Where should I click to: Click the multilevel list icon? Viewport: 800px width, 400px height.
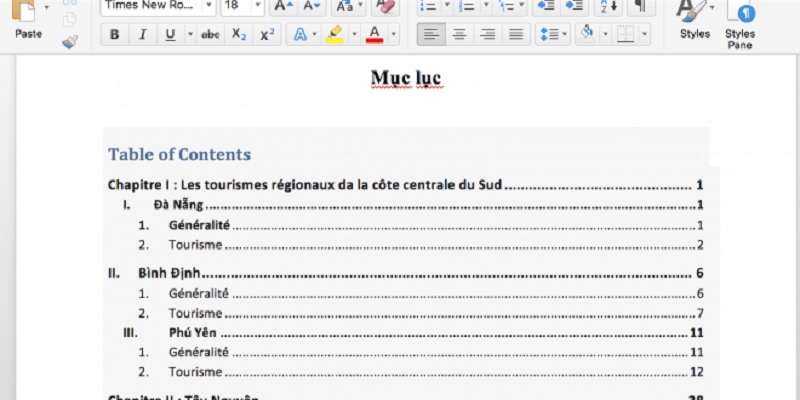[x=505, y=6]
